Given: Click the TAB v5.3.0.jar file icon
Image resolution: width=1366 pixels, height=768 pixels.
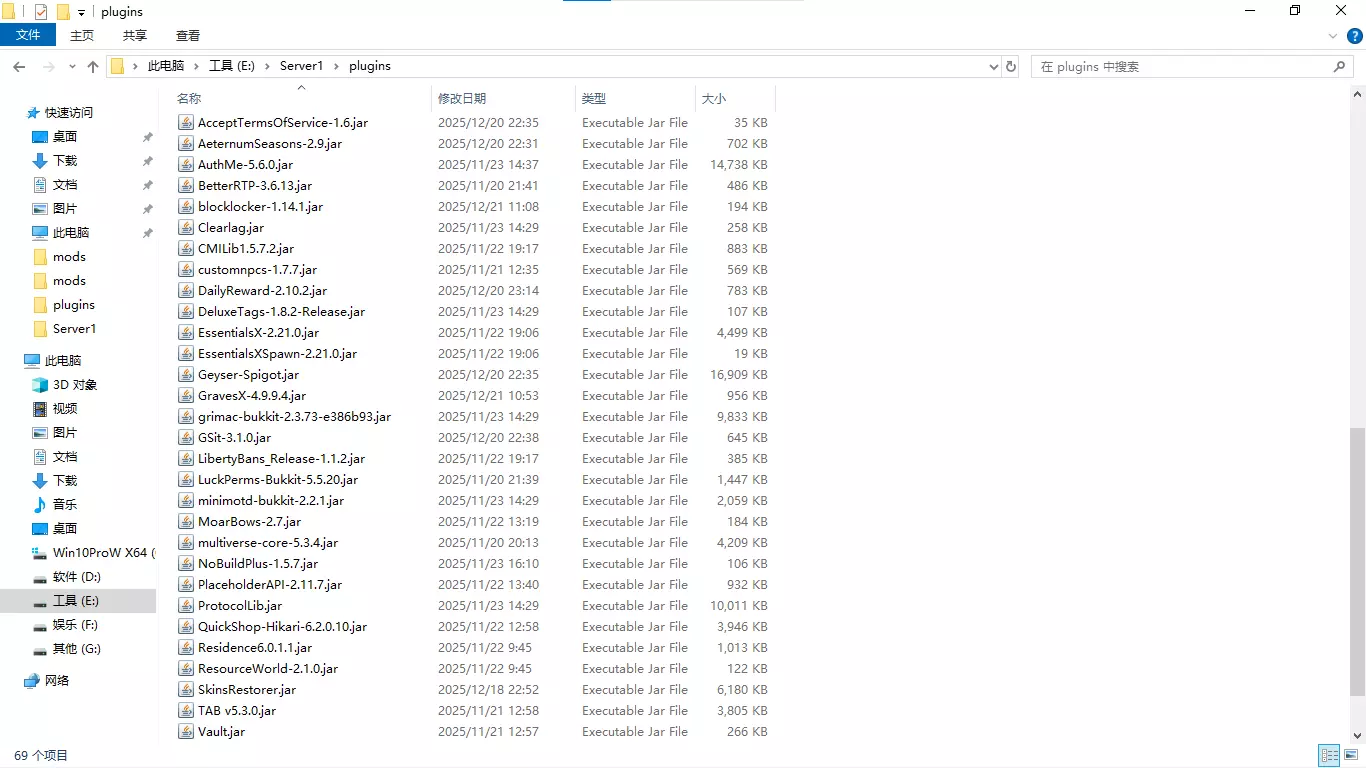Looking at the screenshot, I should point(185,711).
